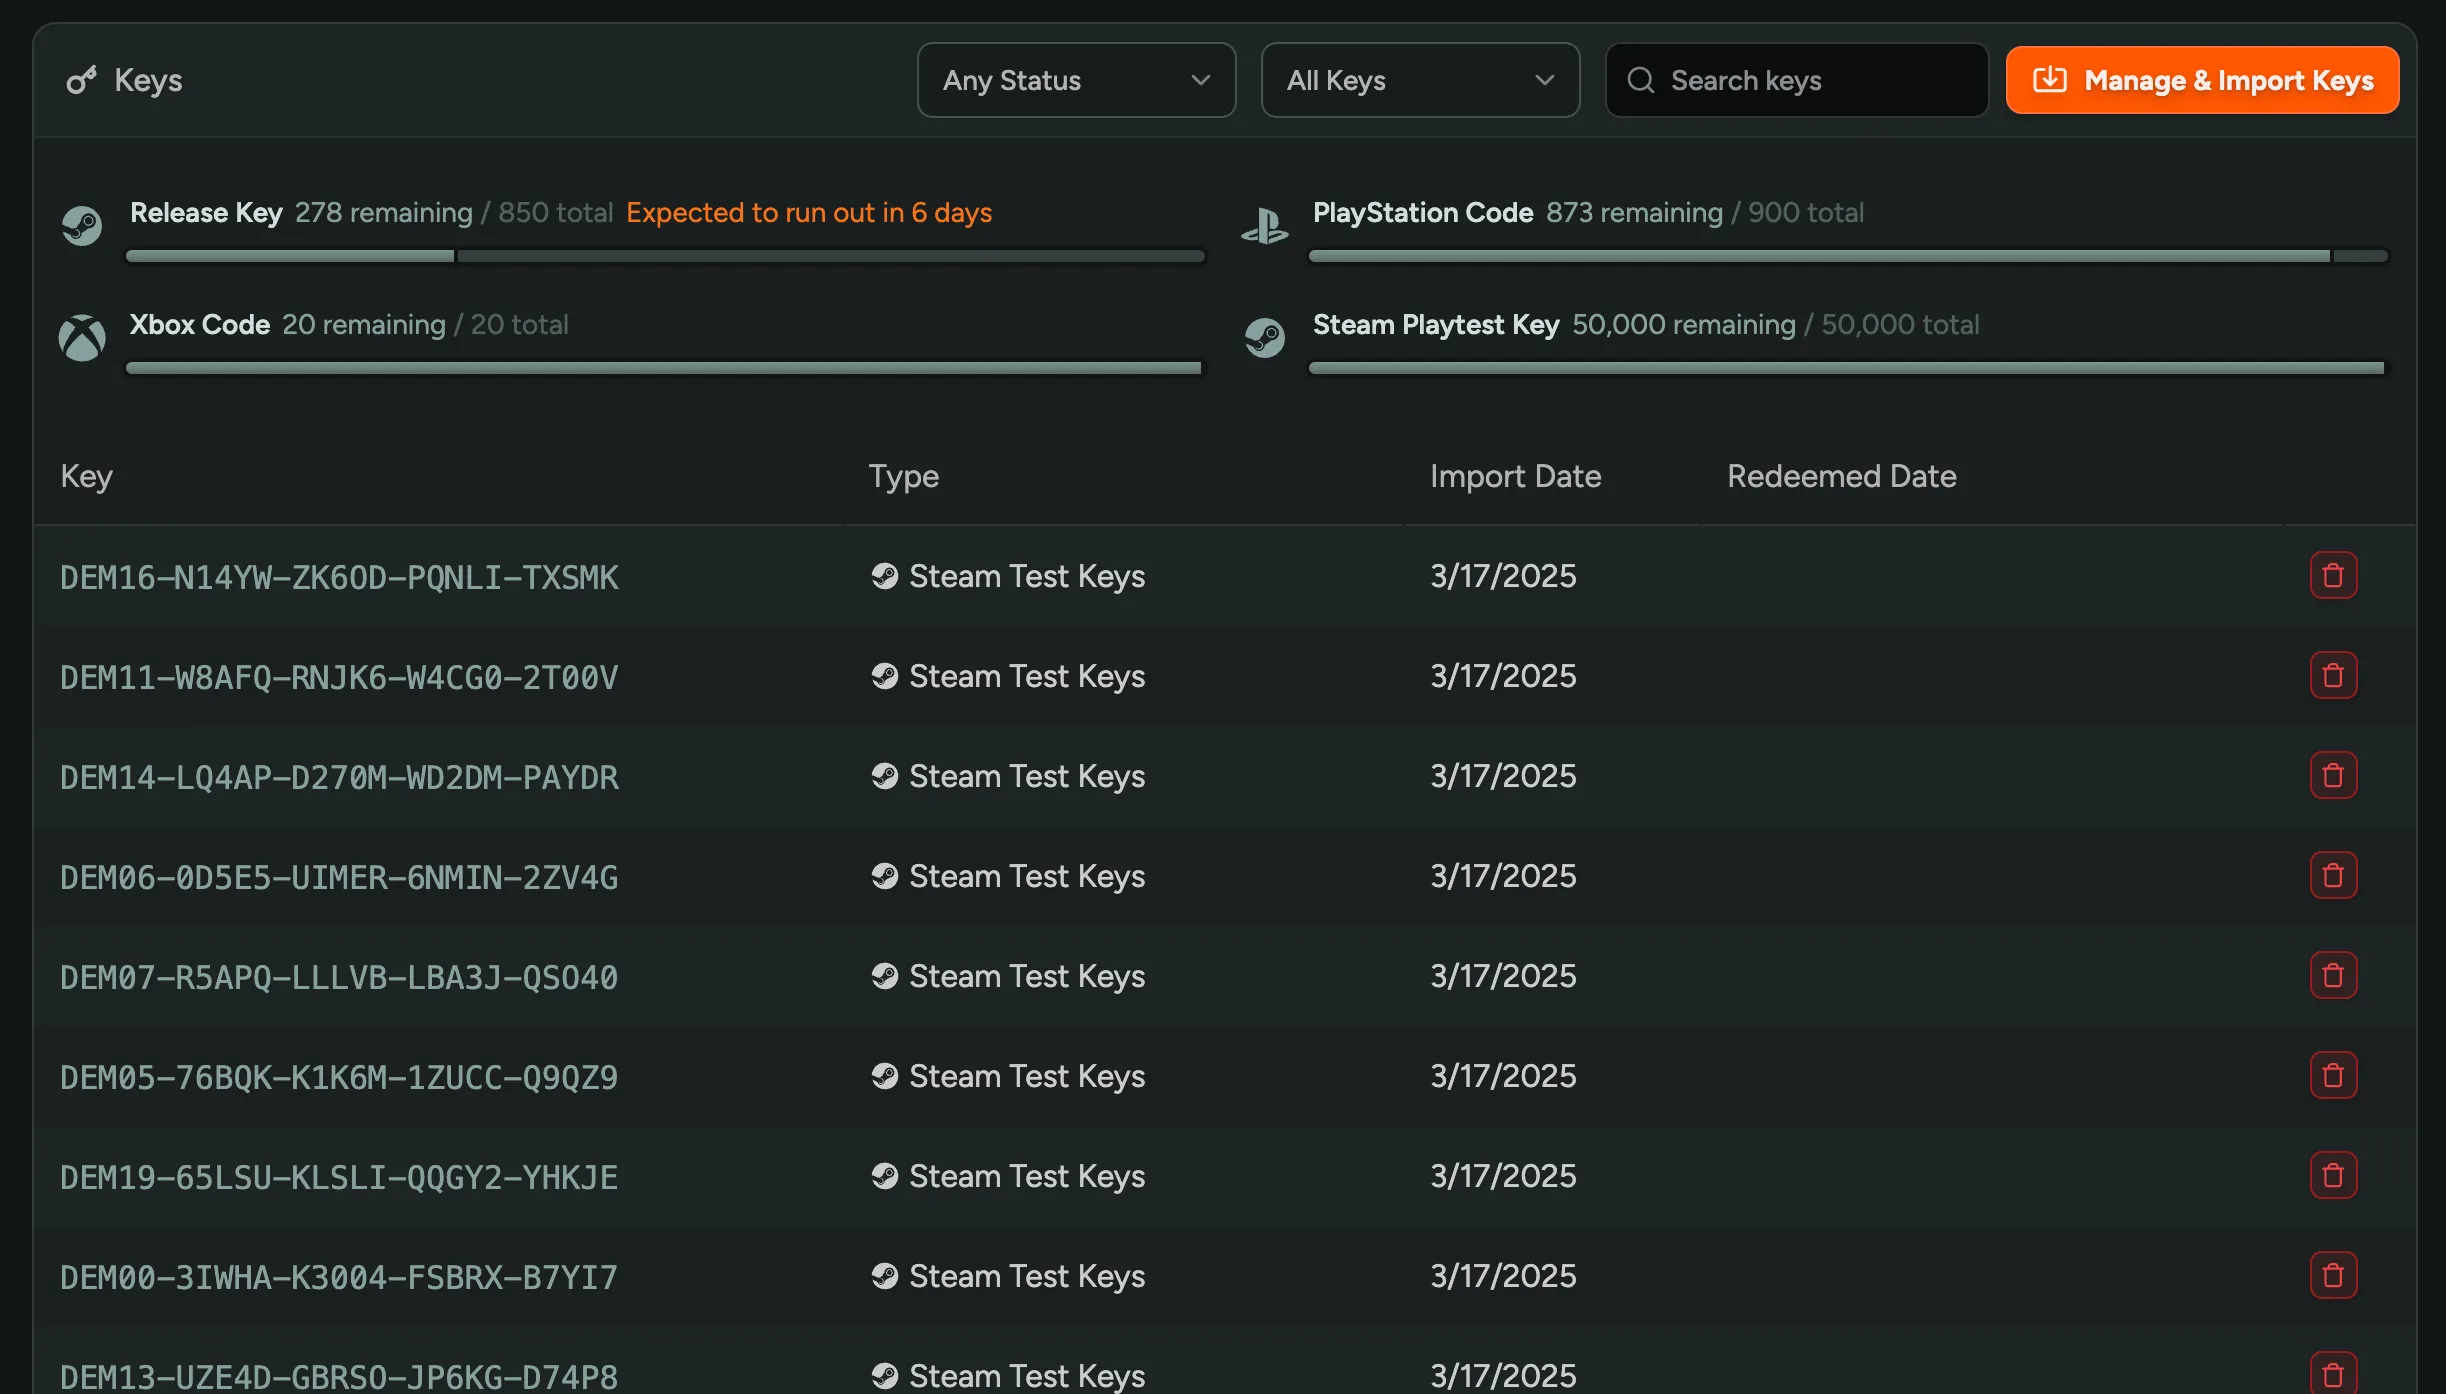Click the Xbox logo icon
This screenshot has width=2446, height=1394.
click(x=82, y=337)
